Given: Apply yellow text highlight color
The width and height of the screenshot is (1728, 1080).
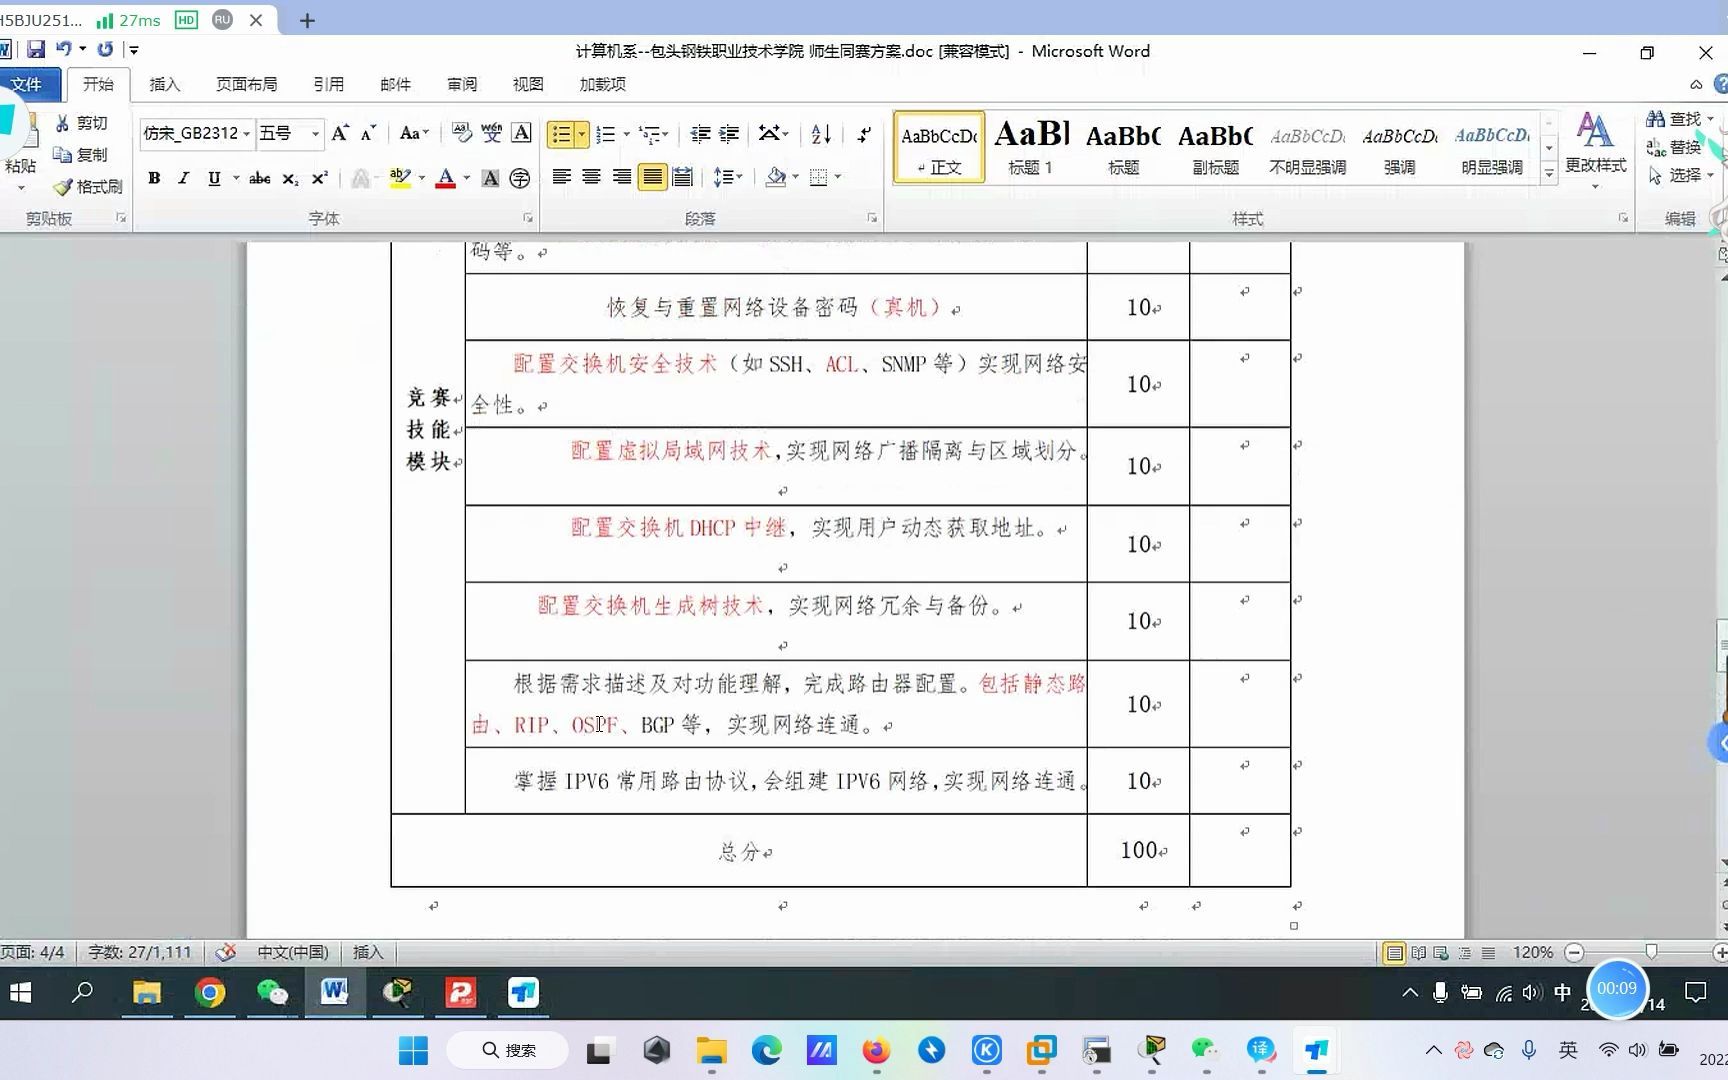Looking at the screenshot, I should tap(398, 177).
